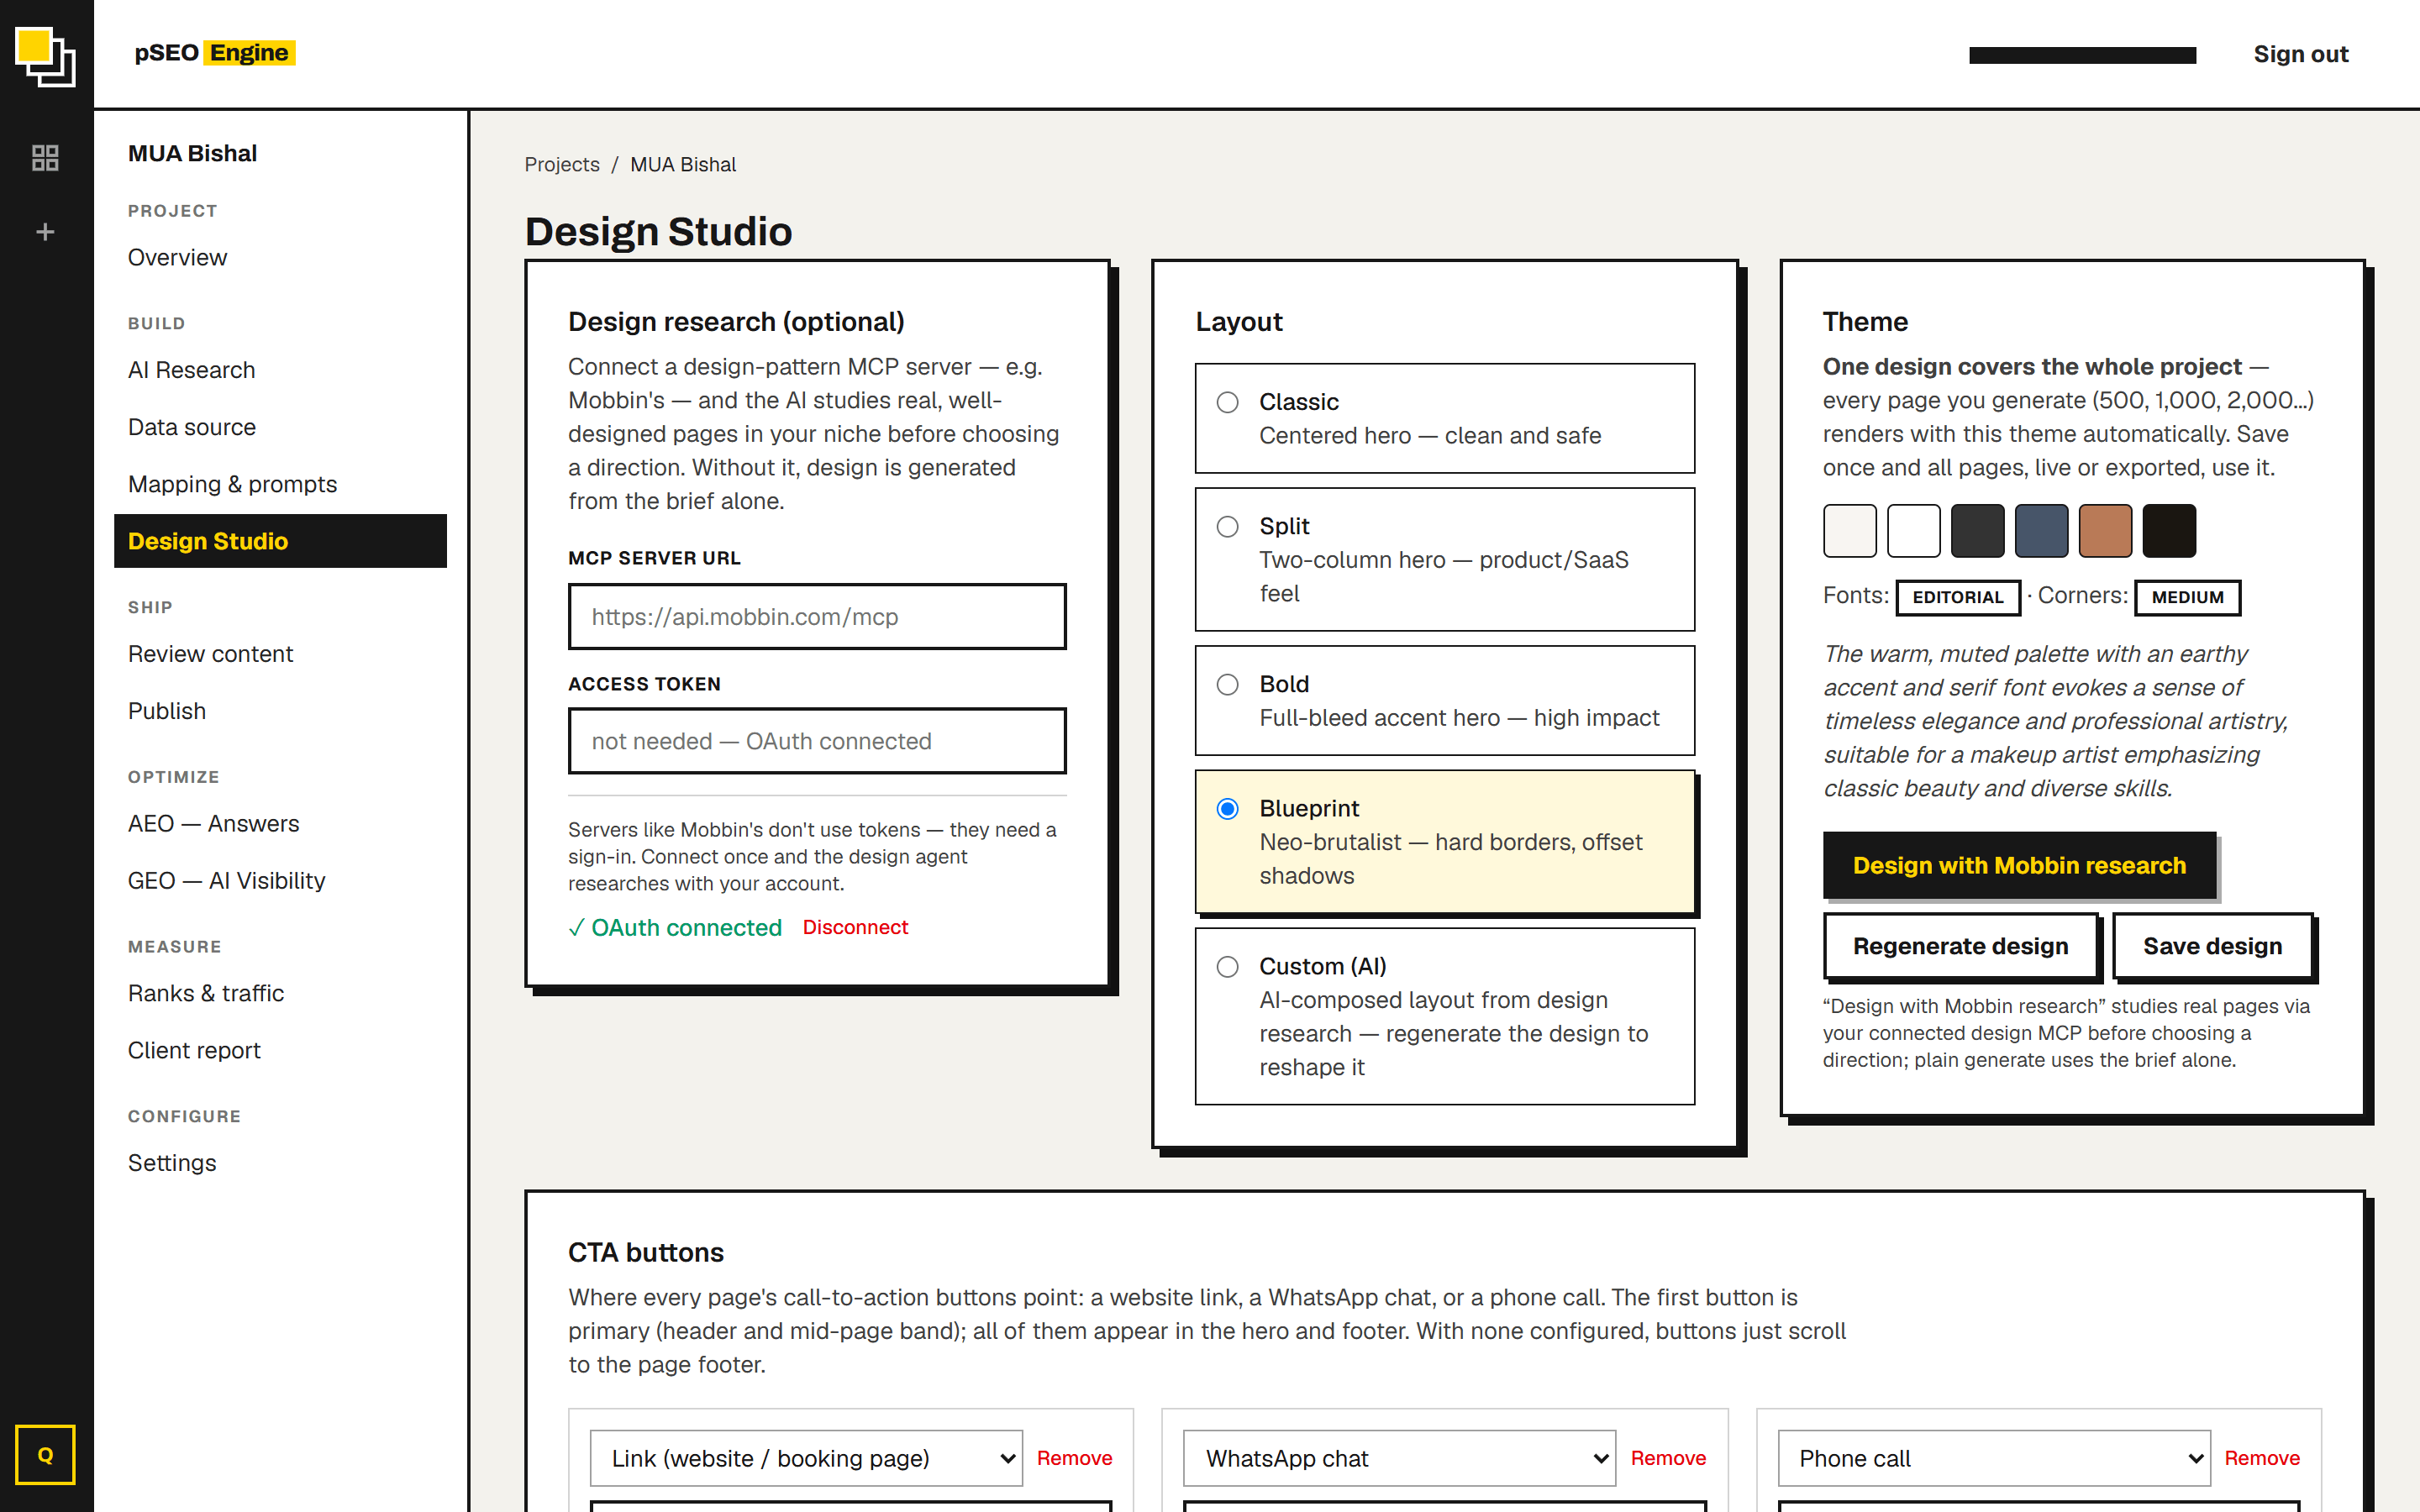Click the dark gray theme color swatch

pos(1977,531)
